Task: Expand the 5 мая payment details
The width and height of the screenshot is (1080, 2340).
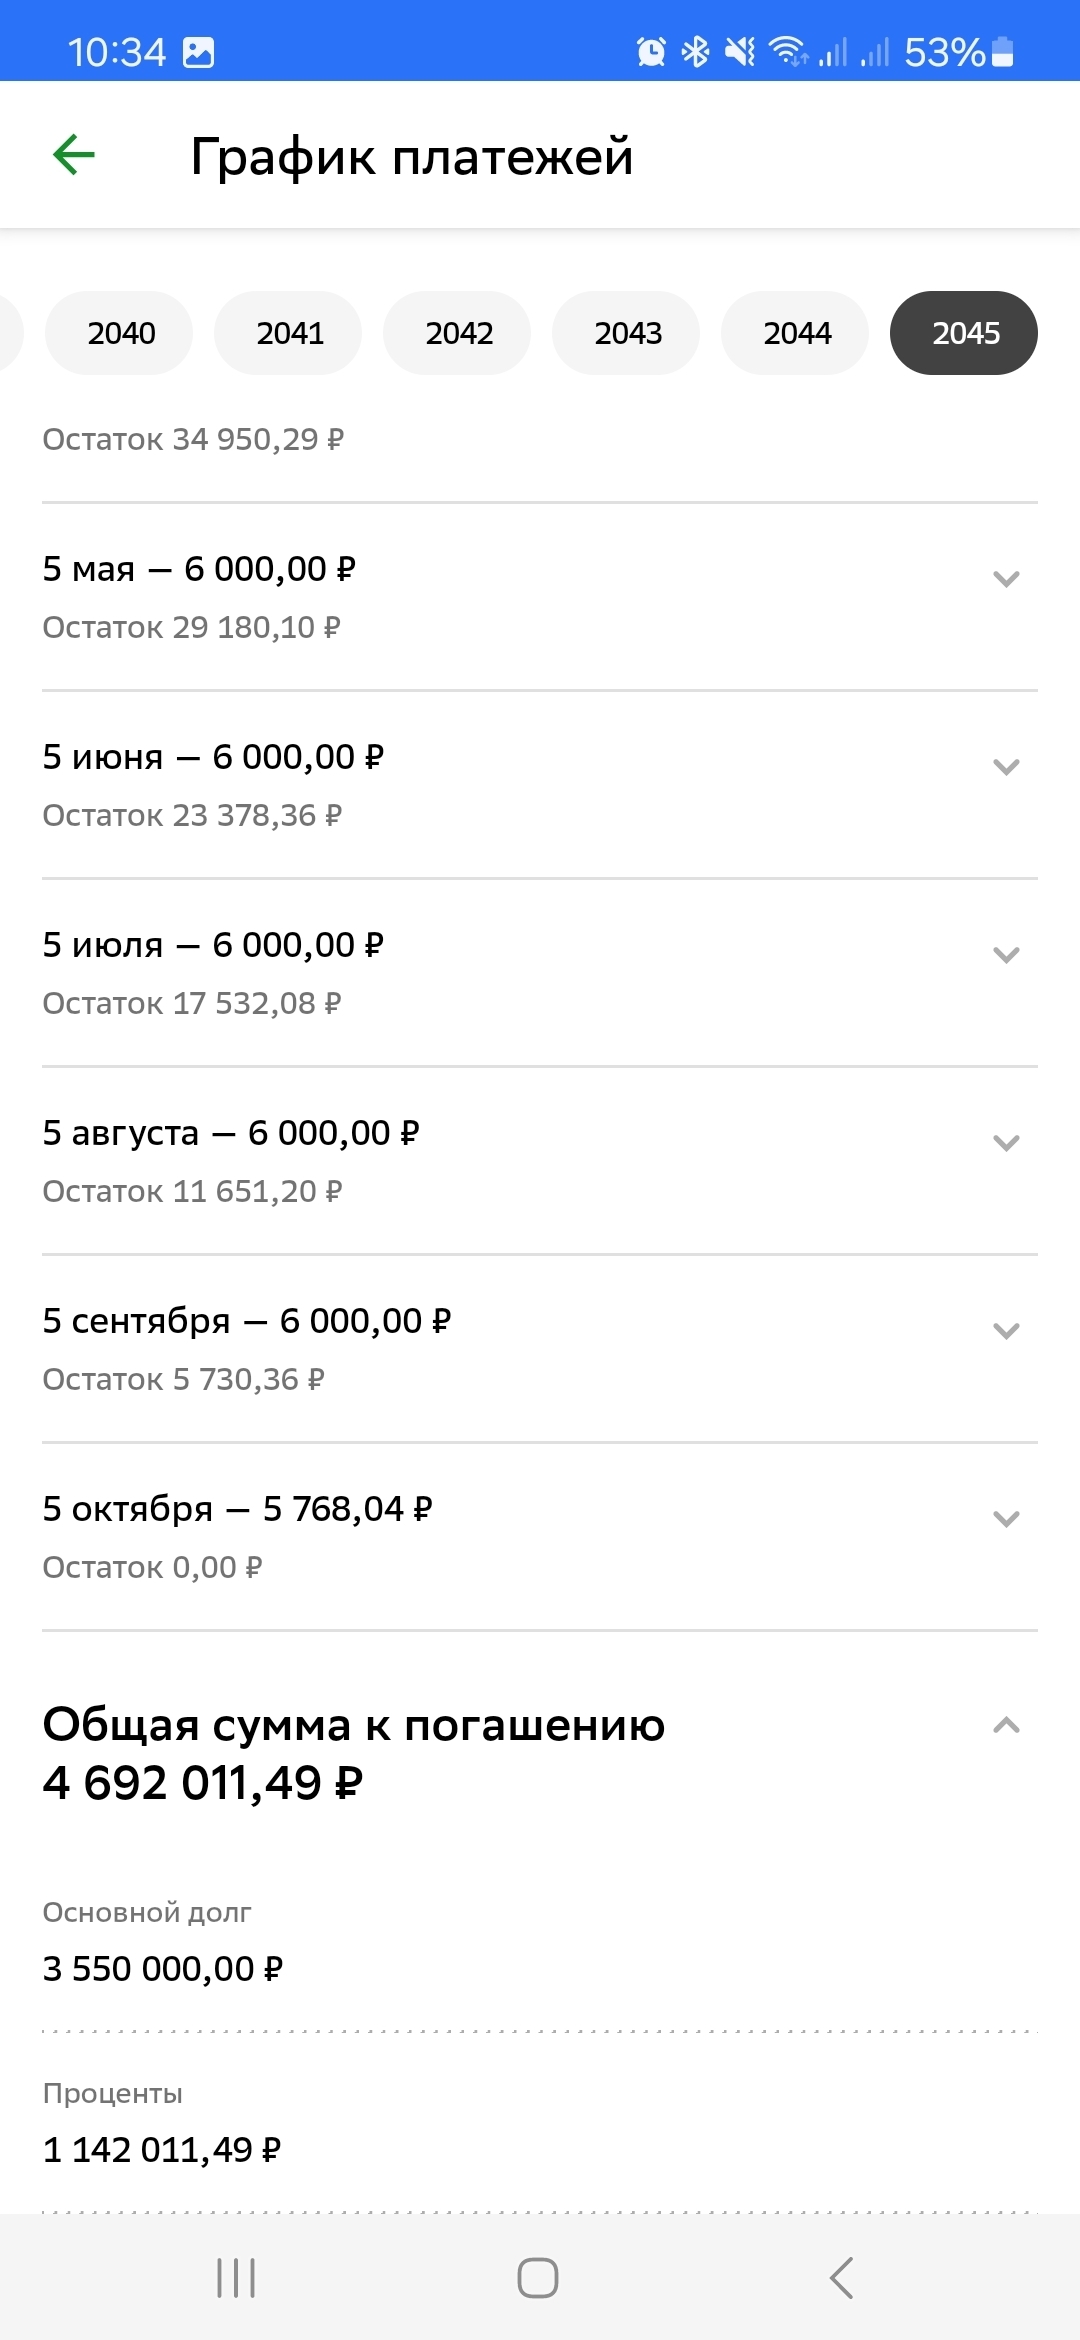Action: [x=1006, y=579]
